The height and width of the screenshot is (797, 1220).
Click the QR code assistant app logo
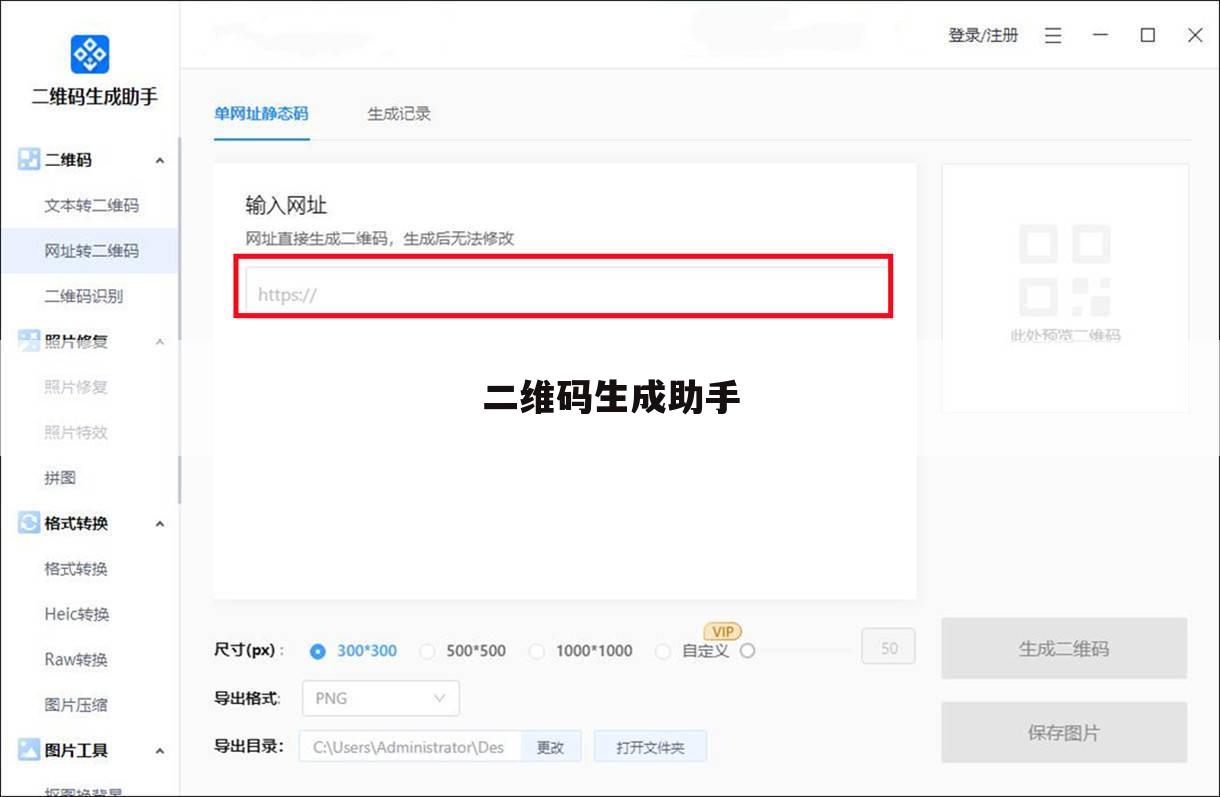[90, 54]
